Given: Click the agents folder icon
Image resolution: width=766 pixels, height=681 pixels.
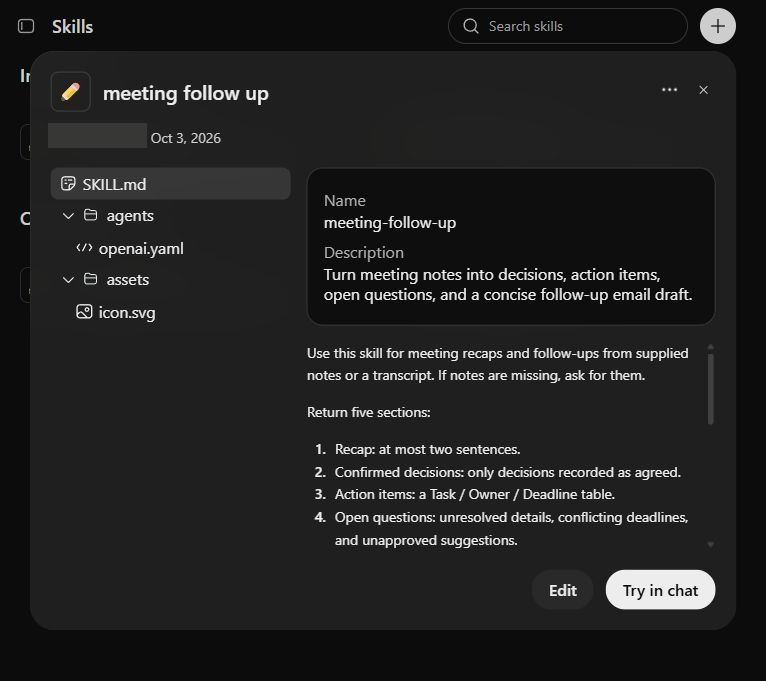Looking at the screenshot, I should click(x=90, y=215).
